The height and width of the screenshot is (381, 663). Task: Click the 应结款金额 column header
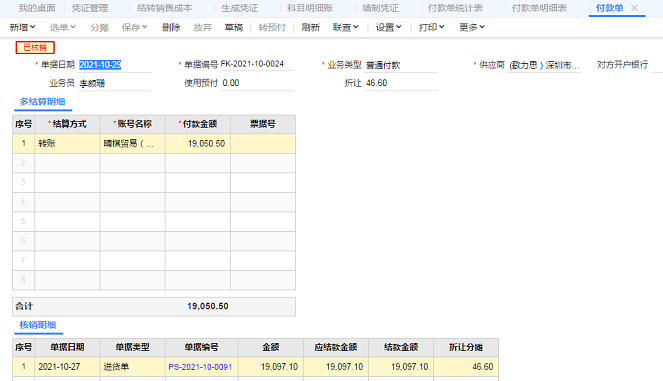(336, 348)
